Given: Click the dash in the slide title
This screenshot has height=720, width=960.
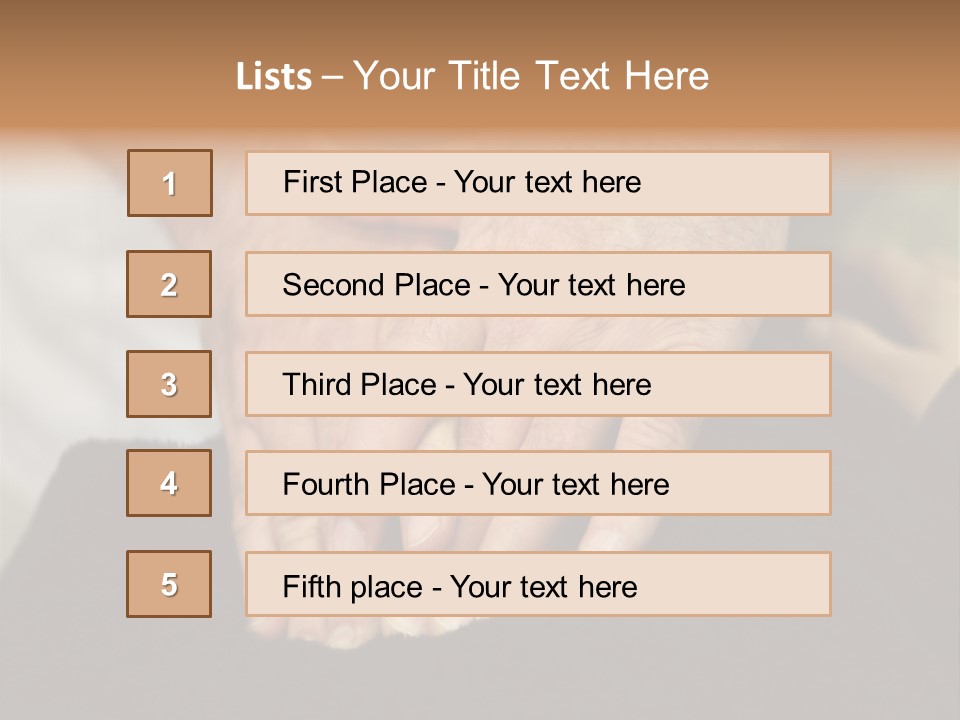Looking at the screenshot, I should coord(332,77).
